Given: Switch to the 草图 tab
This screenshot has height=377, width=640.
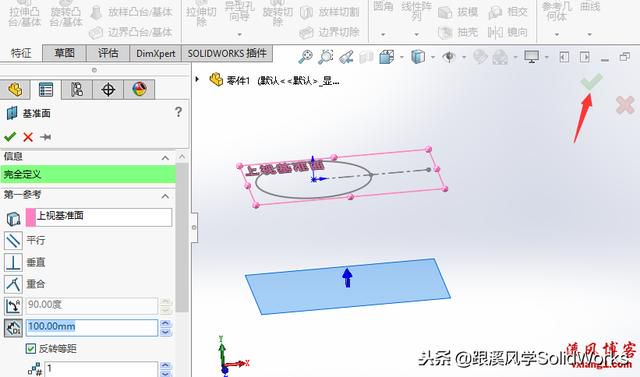Looking at the screenshot, I should (64, 53).
